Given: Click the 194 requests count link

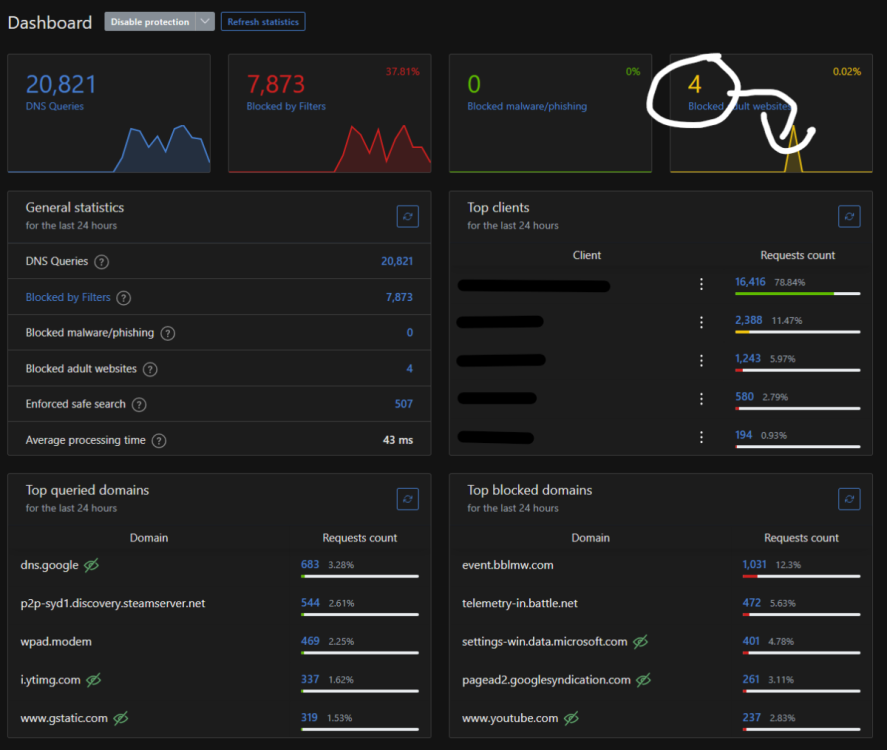Looking at the screenshot, I should (x=743, y=435).
